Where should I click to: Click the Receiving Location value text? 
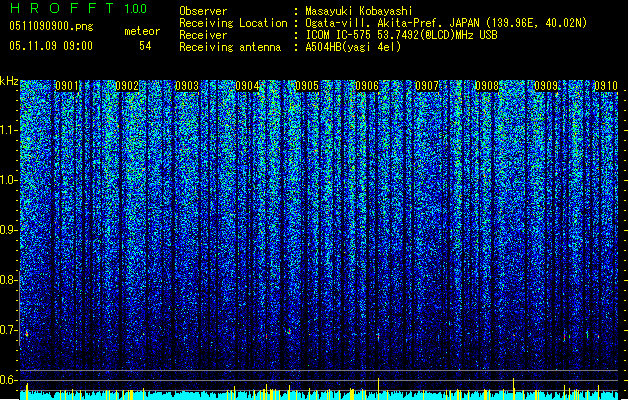pos(446,22)
